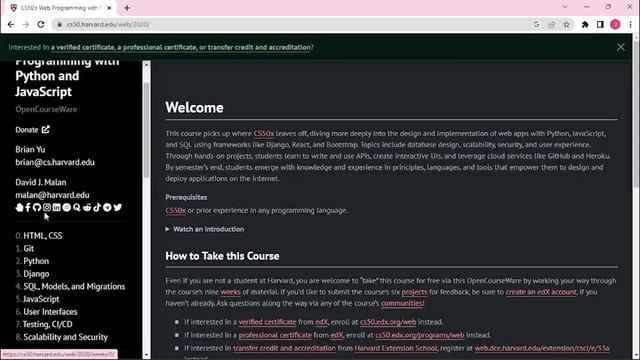The width and height of the screenshot is (640, 360).
Task: View site information via the padlock icon
Action: [60, 24]
